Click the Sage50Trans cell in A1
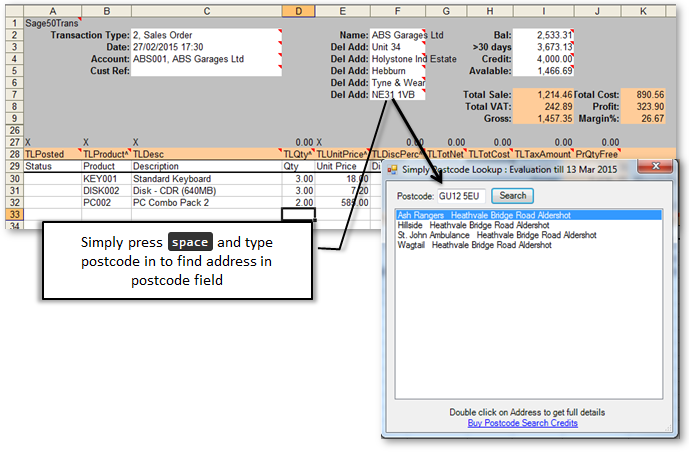This screenshot has height=453, width=689. point(53,23)
